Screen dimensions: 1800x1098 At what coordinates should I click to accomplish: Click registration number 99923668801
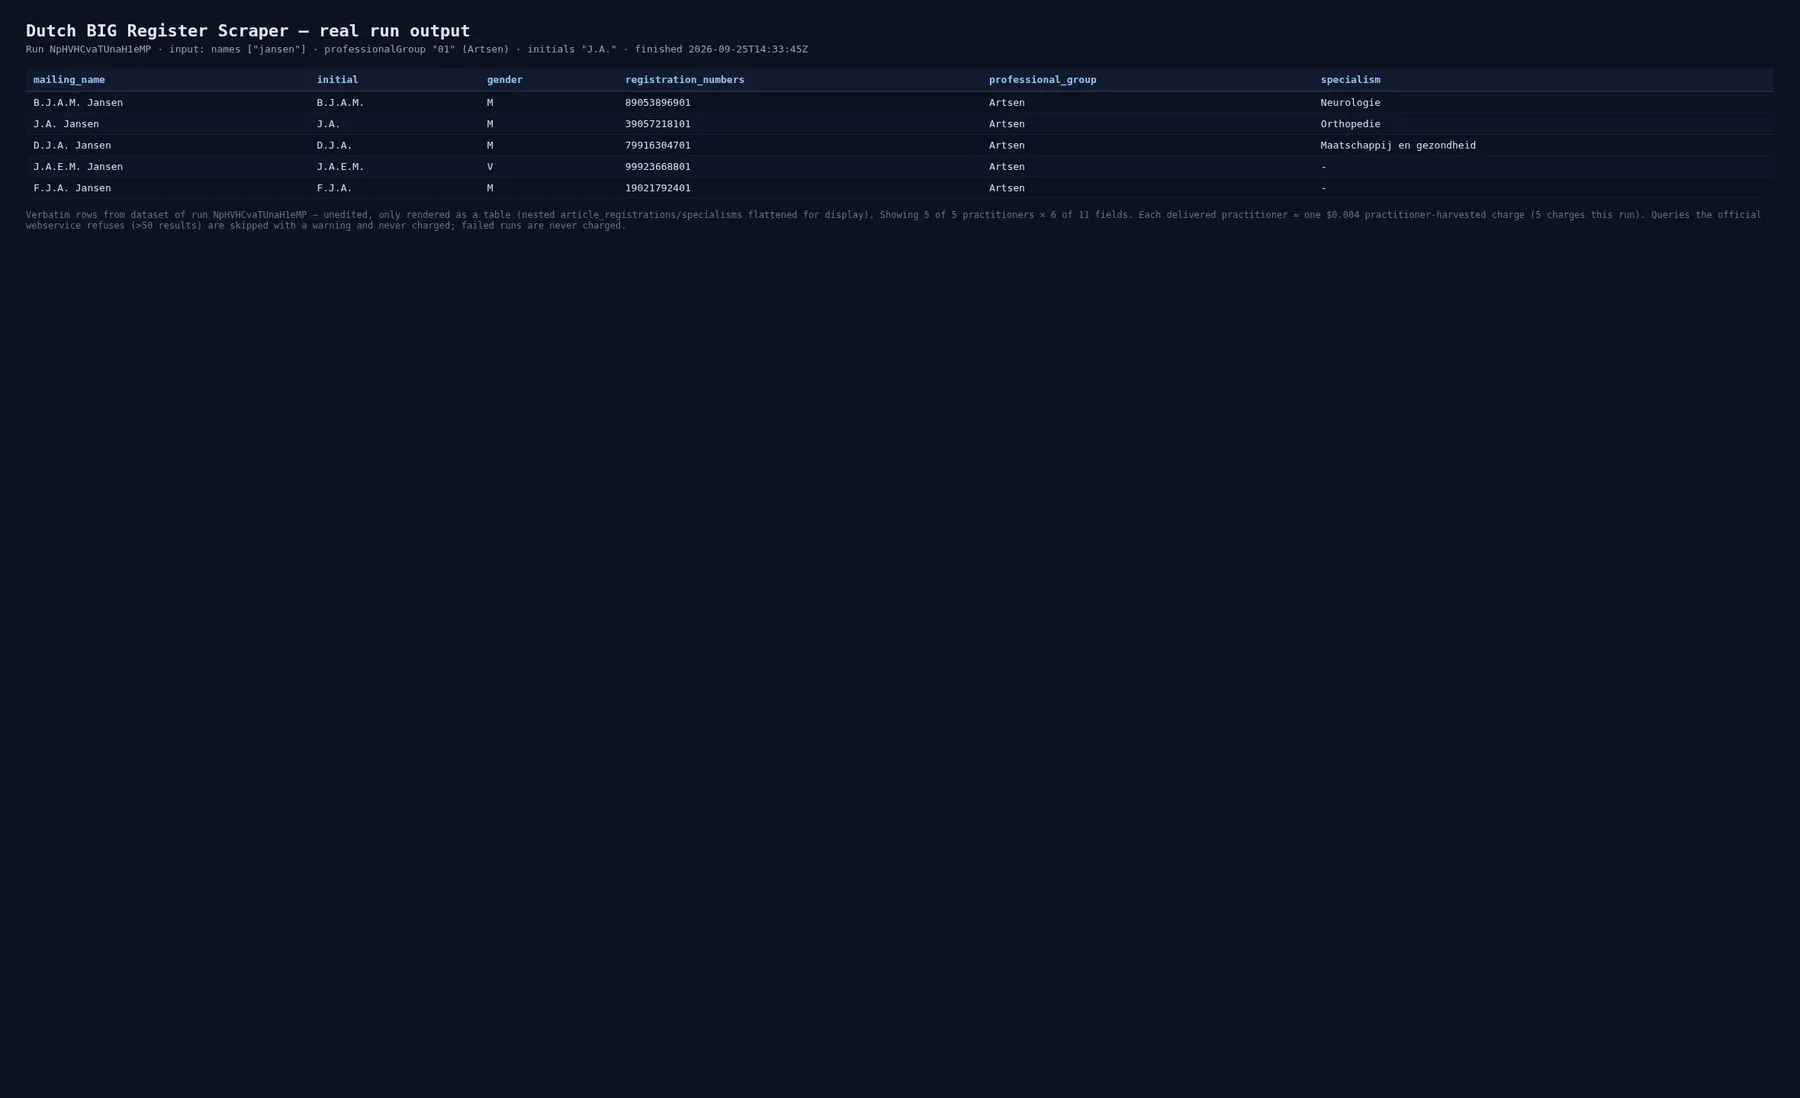[658, 167]
